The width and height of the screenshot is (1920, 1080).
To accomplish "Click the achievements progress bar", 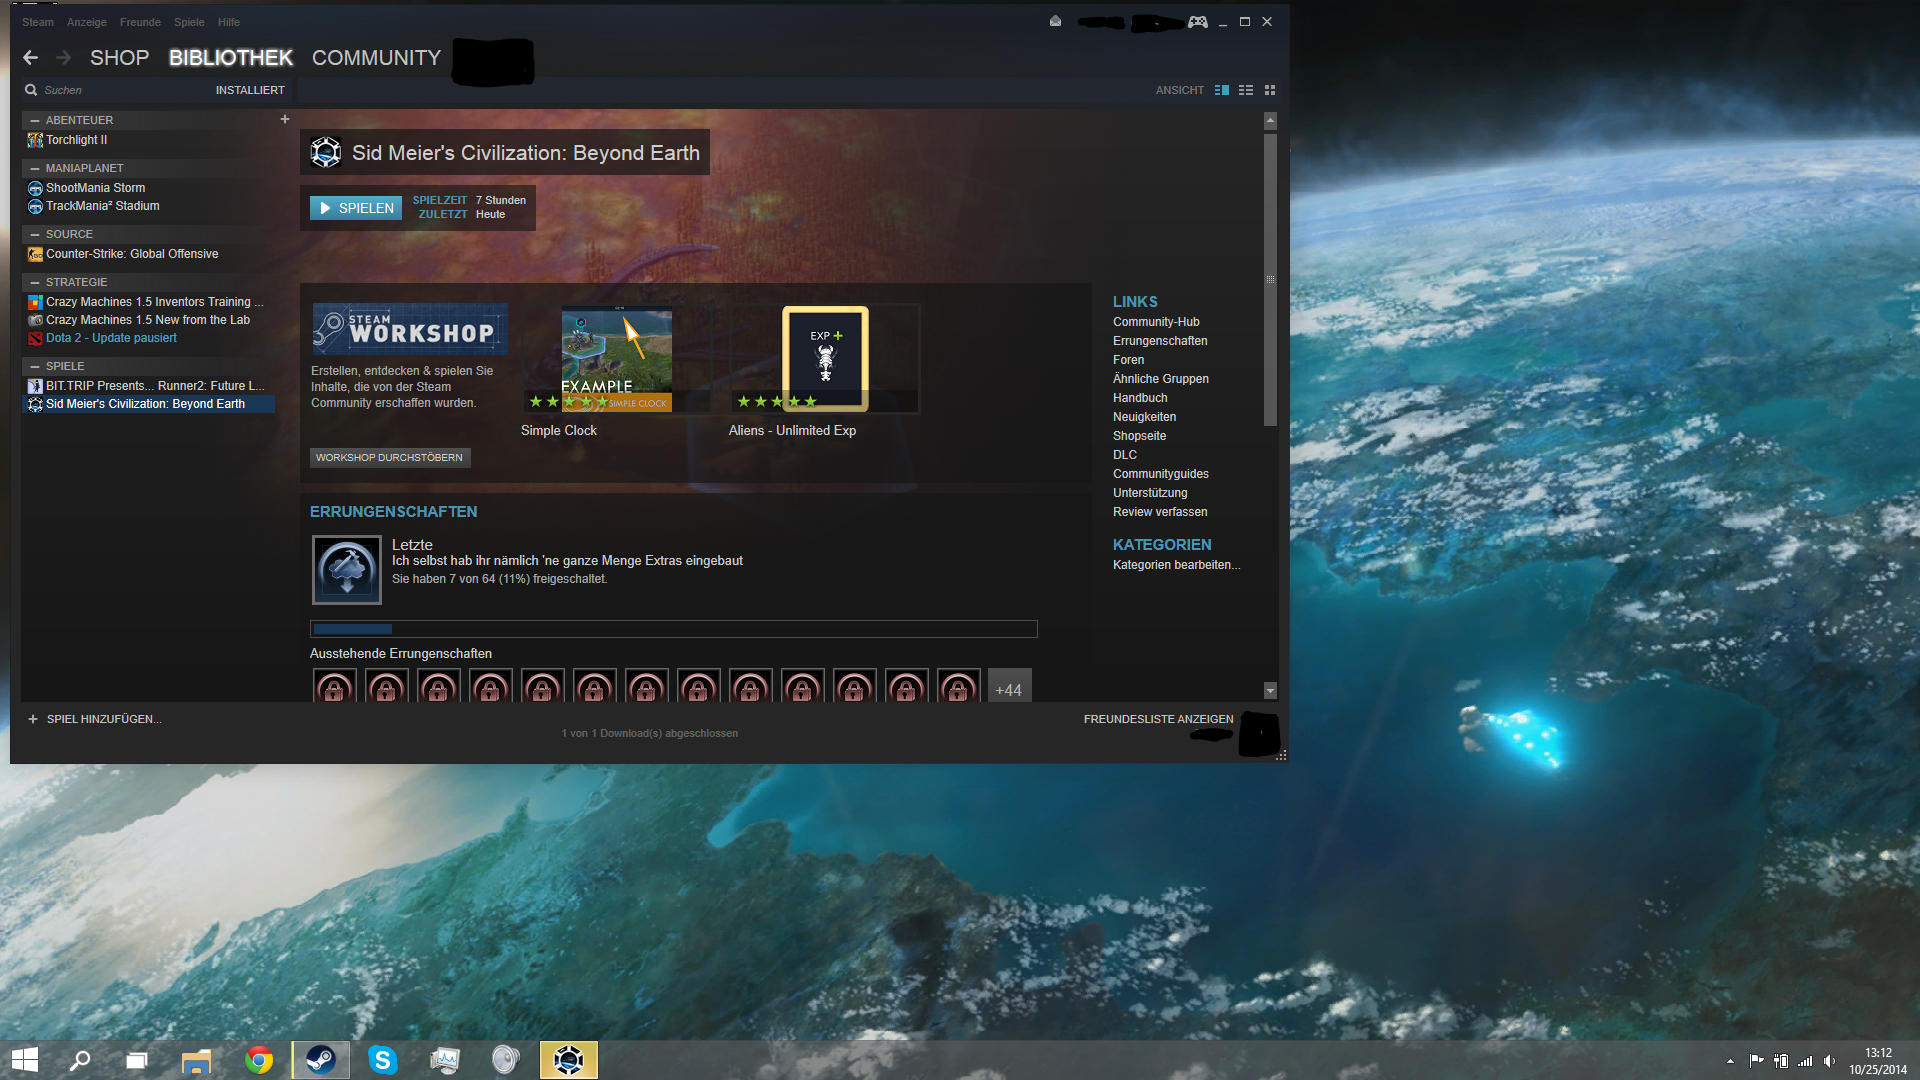I will 674,629.
